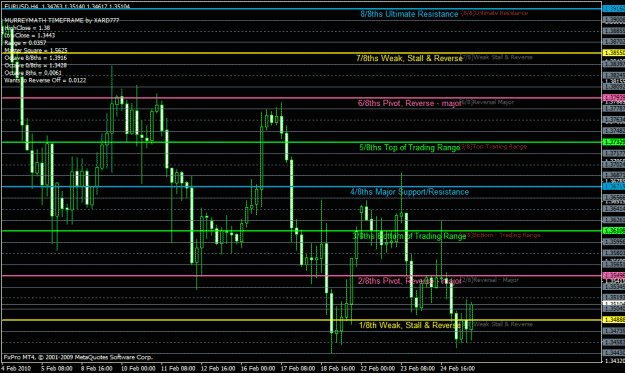Click the 'Murrey Square = 1.5625' line

pyautogui.click(x=35, y=50)
